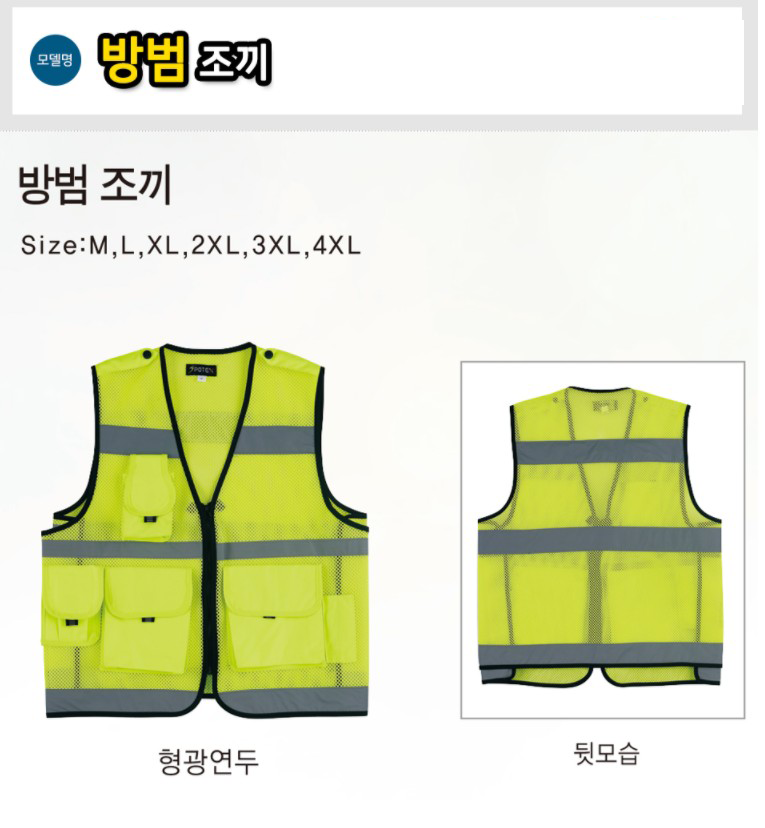Click the XL size right after L
The width and height of the screenshot is (765, 828).
pos(164,246)
